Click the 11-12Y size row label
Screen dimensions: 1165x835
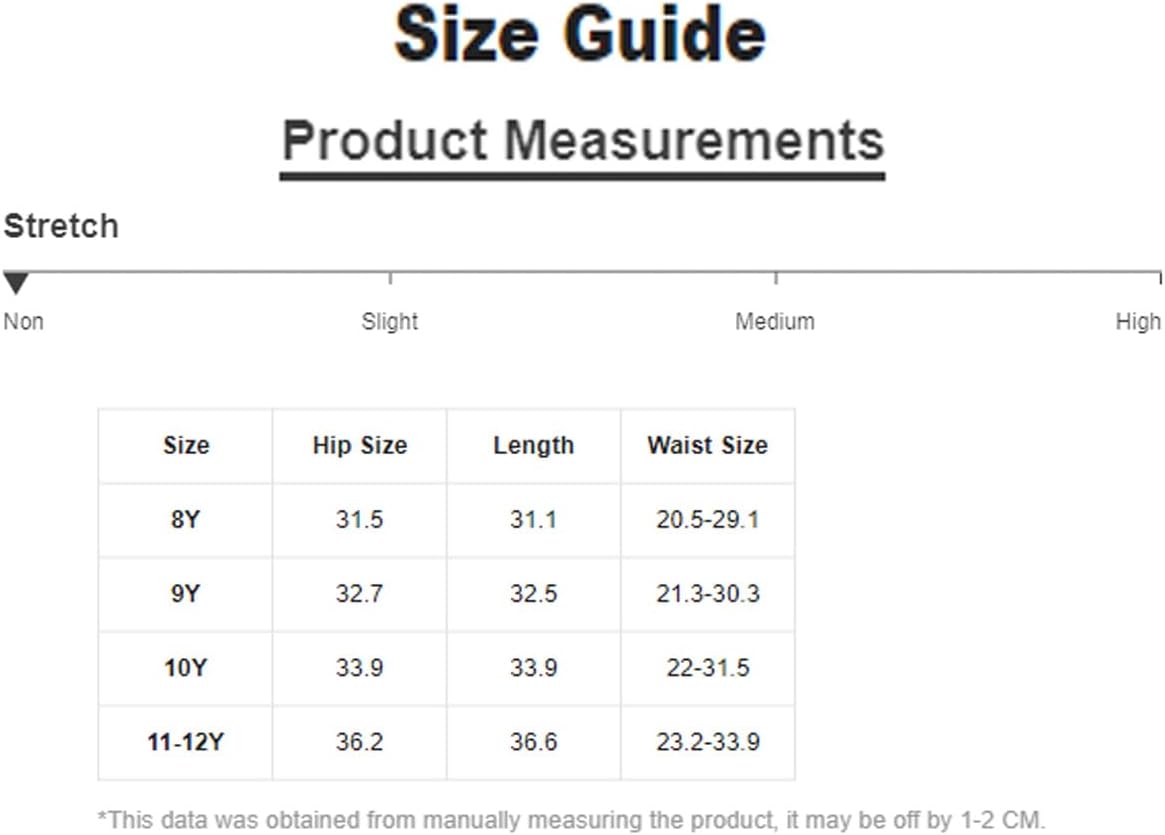tap(186, 742)
